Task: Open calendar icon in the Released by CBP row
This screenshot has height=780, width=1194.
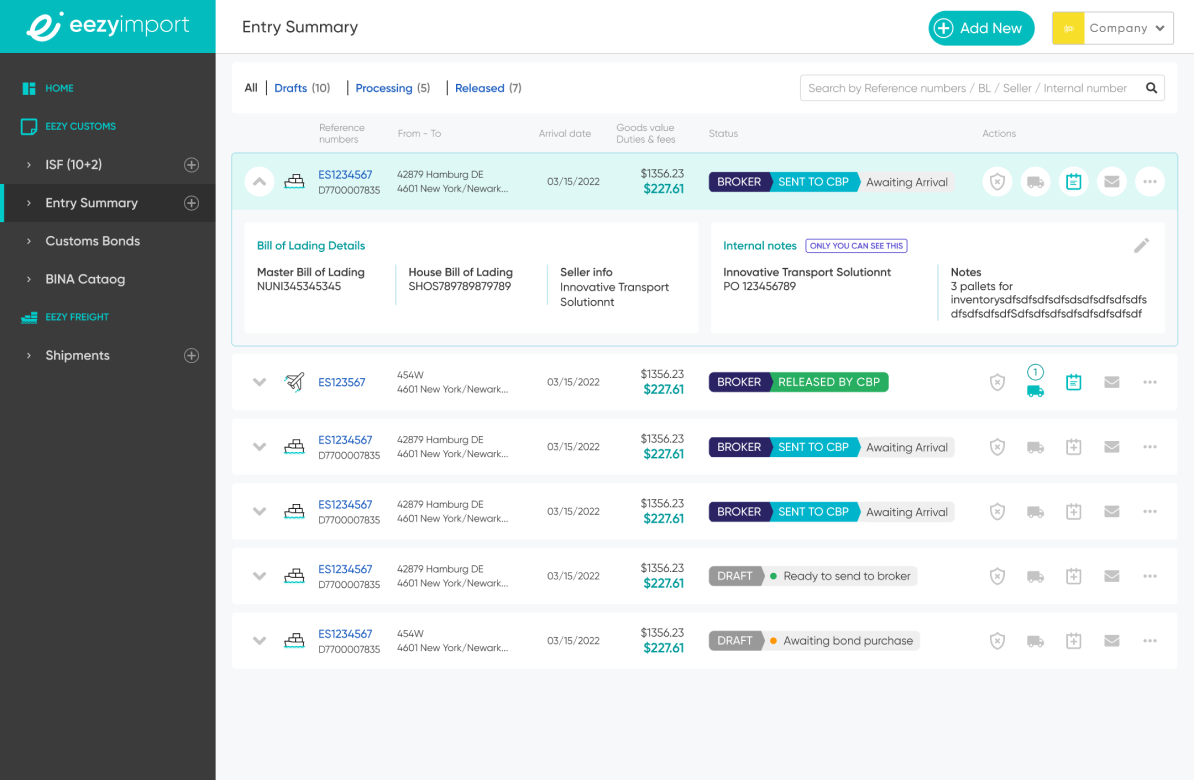Action: coord(1073,382)
